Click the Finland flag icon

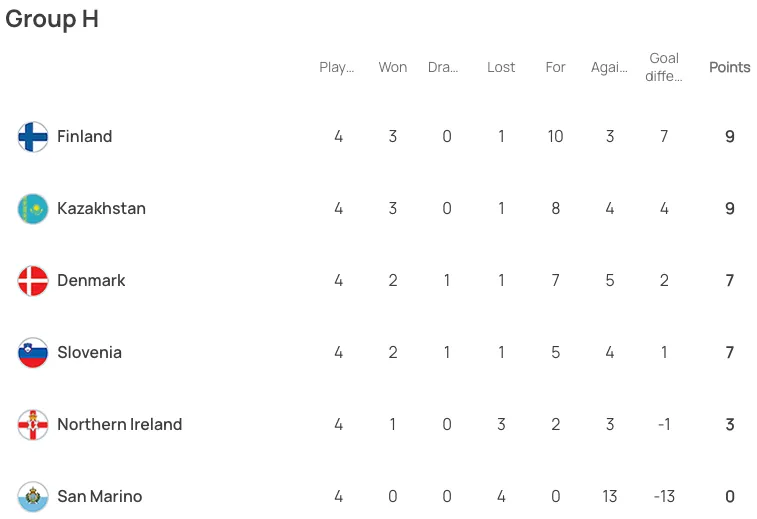(33, 137)
